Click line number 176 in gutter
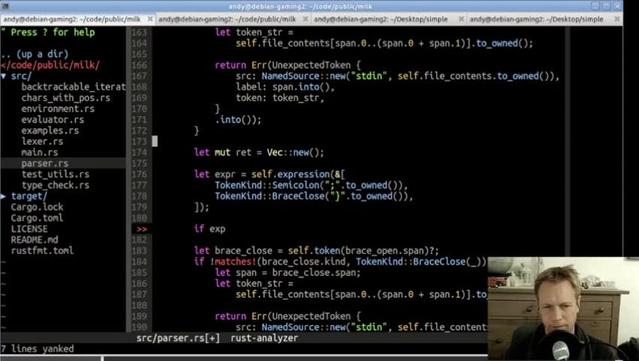Viewport: 639px width, 361px height. pyautogui.click(x=139, y=174)
